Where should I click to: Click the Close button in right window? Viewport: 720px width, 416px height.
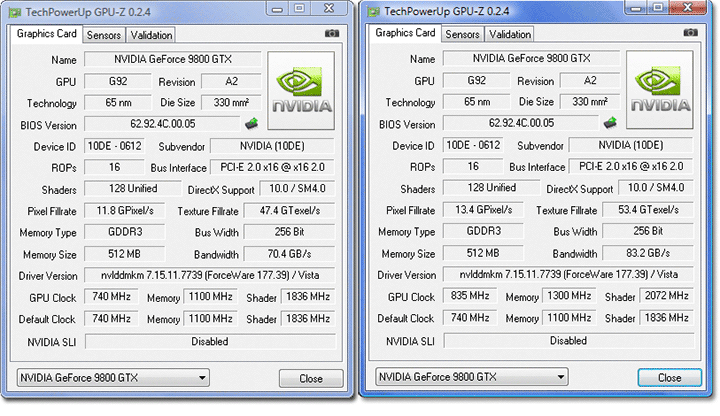click(669, 378)
